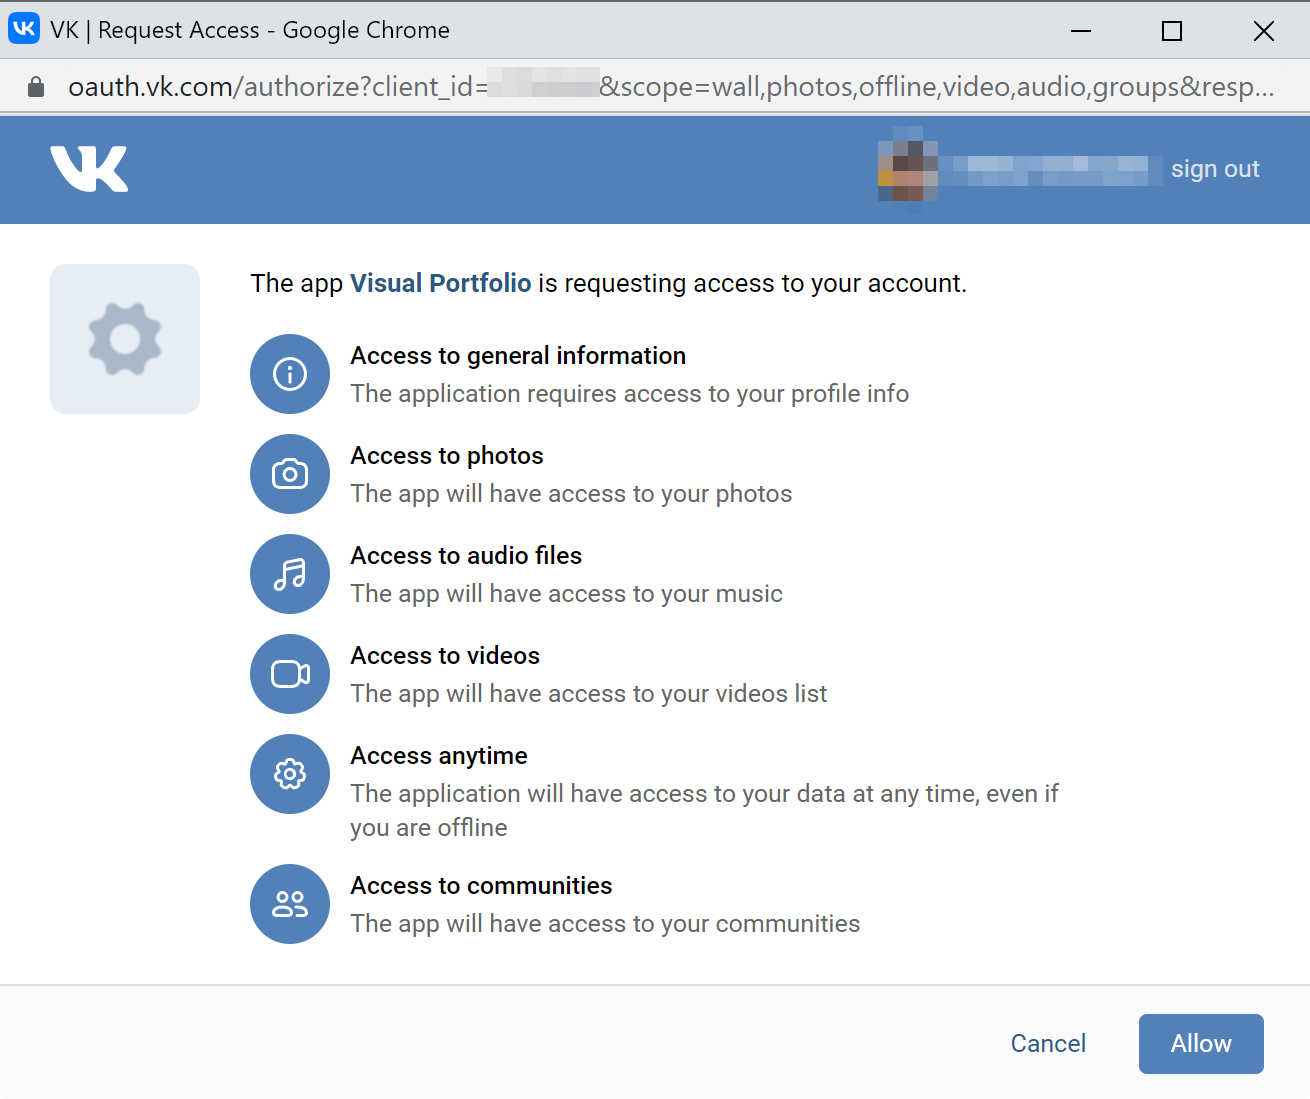
Task: Click the people icon for communities access
Action: (x=290, y=904)
